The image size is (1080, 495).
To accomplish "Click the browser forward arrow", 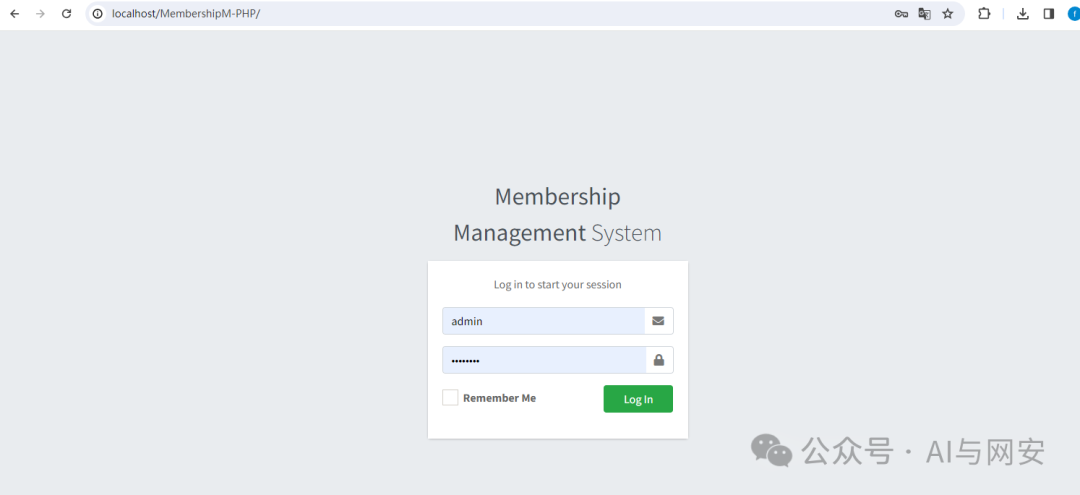I will tap(40, 14).
